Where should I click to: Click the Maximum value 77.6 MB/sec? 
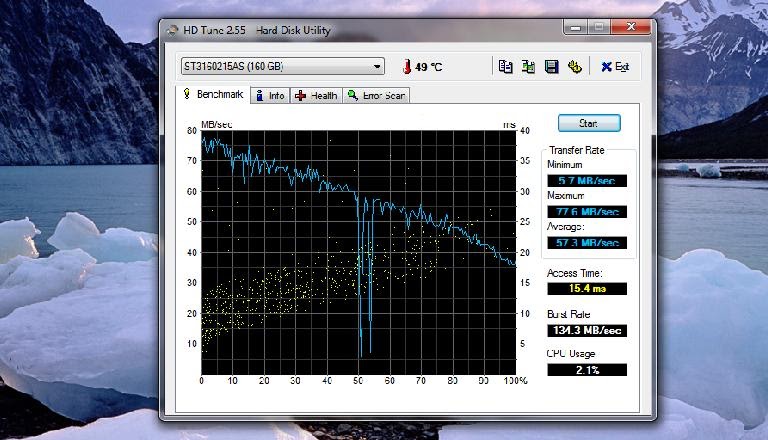[587, 212]
